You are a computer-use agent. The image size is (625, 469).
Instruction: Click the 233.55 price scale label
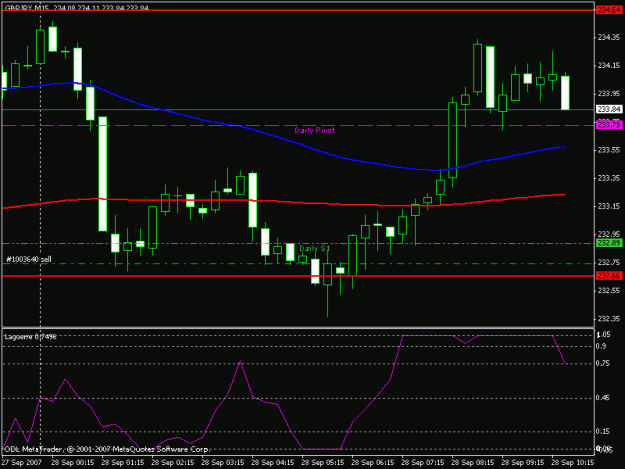click(x=609, y=150)
